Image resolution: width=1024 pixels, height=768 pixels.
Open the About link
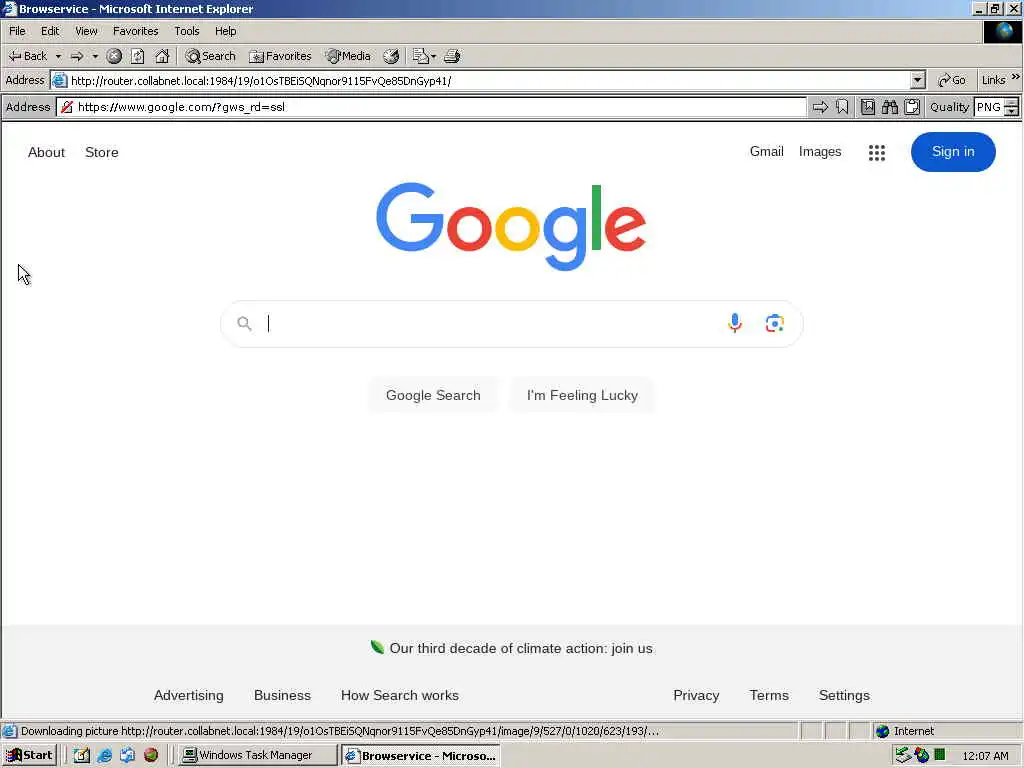pos(46,152)
